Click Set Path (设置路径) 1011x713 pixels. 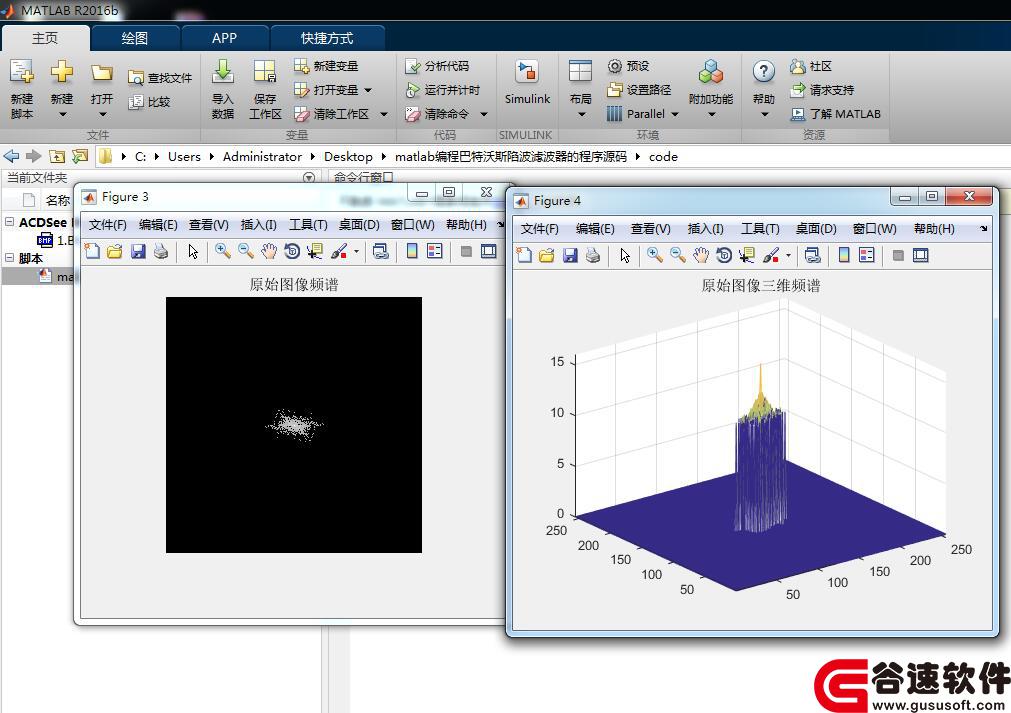[x=639, y=90]
